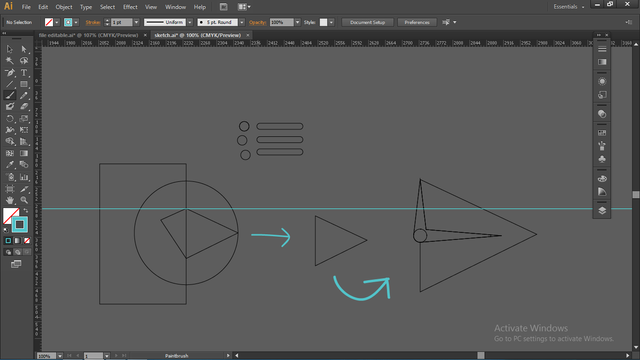The image size is (640, 360).
Task: Select the Gradient tool
Action: 24,153
